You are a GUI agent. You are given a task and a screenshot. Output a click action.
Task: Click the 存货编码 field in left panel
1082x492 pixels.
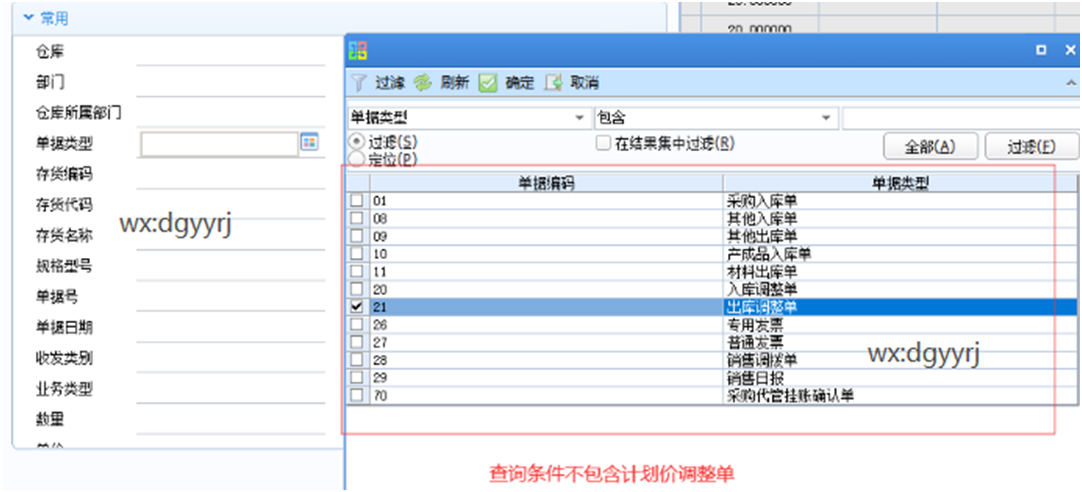coord(231,175)
